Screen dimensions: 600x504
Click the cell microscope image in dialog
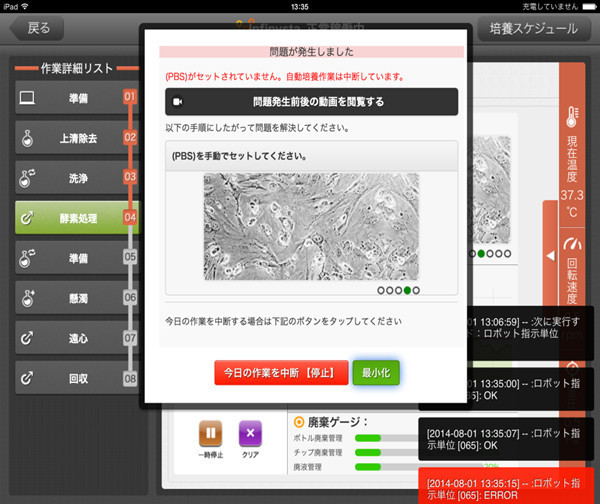tap(311, 226)
